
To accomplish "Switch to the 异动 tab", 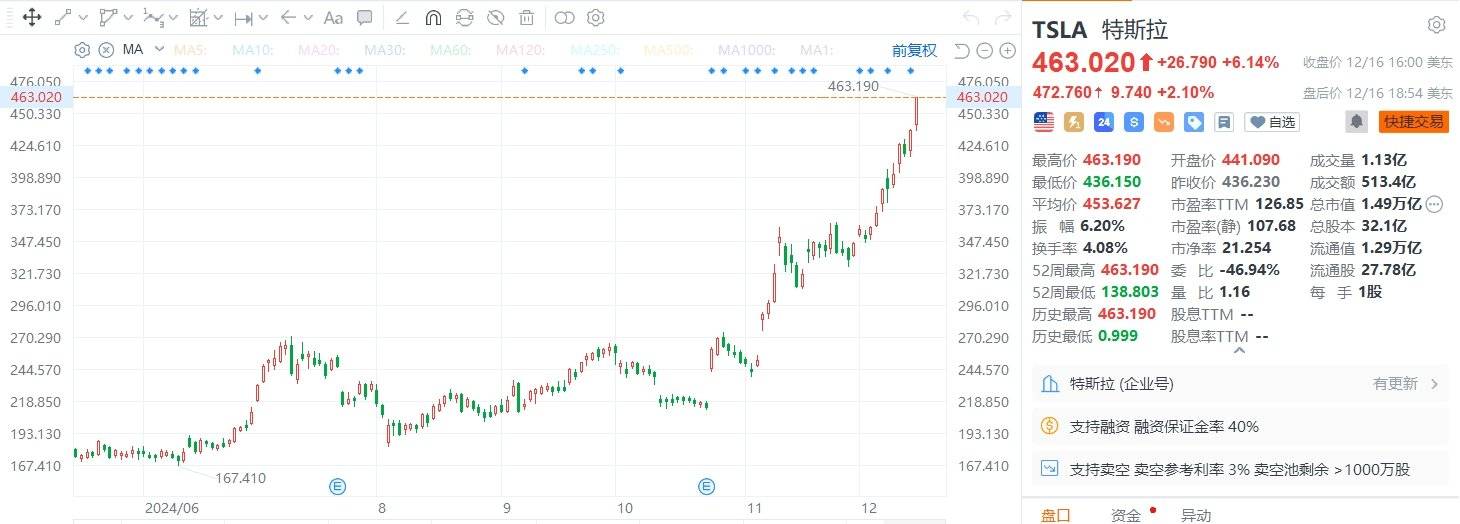I will pyautogui.click(x=1196, y=515).
